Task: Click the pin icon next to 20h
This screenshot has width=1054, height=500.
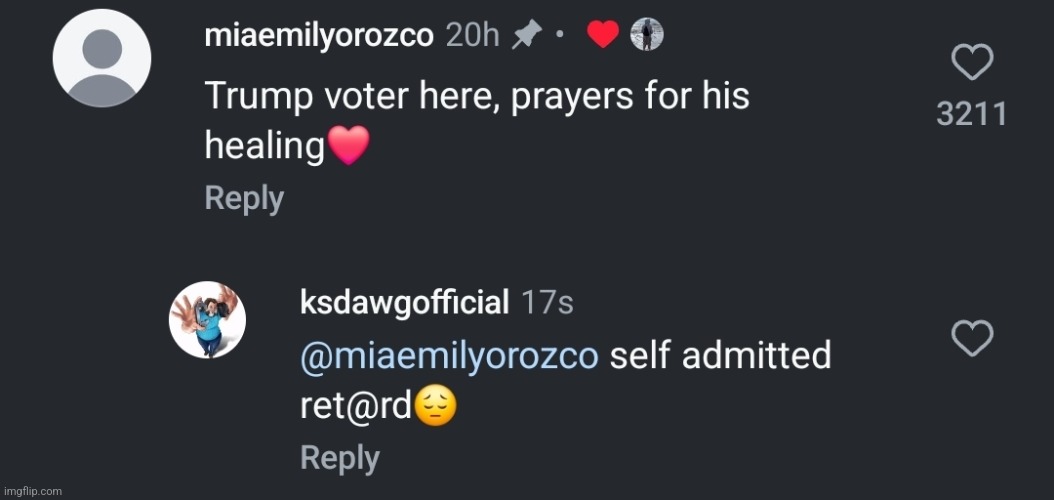Action: click(x=526, y=36)
